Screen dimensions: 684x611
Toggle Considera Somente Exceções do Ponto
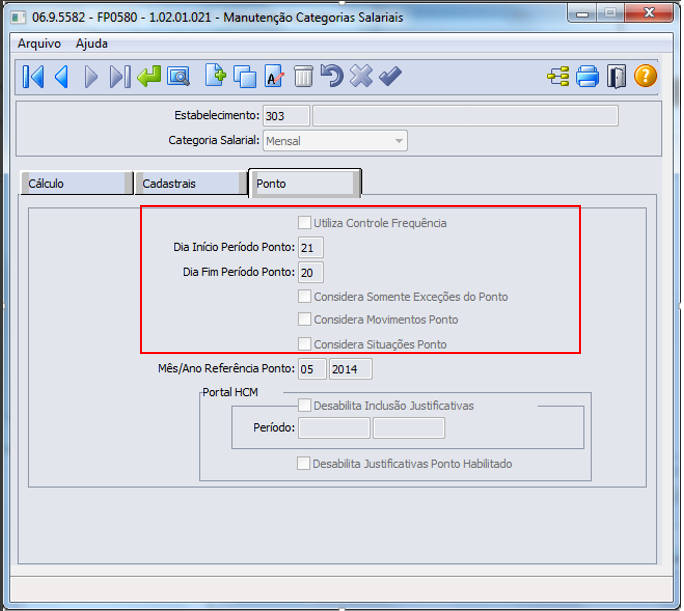[x=304, y=296]
